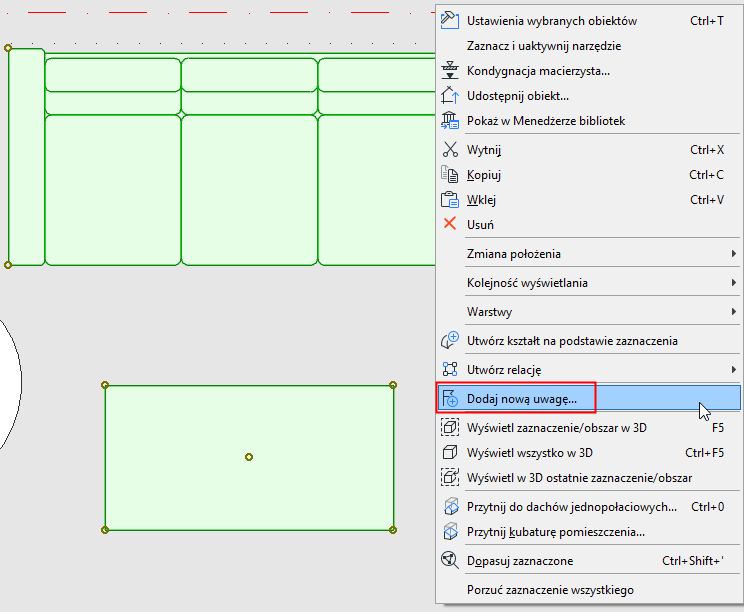Expand the Kolejność wyświetlania submenu arrow
Screen dimensions: 744x612
(734, 282)
